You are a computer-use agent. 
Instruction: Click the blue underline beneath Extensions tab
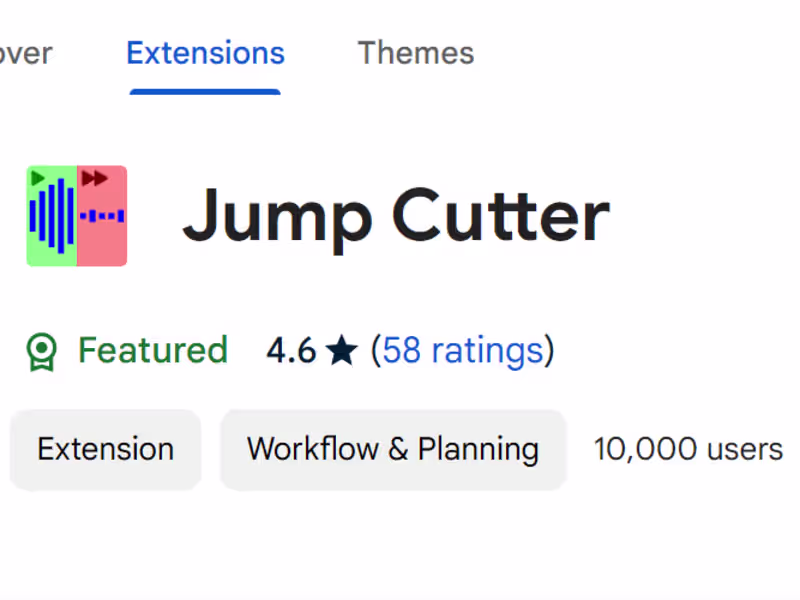[x=205, y=91]
